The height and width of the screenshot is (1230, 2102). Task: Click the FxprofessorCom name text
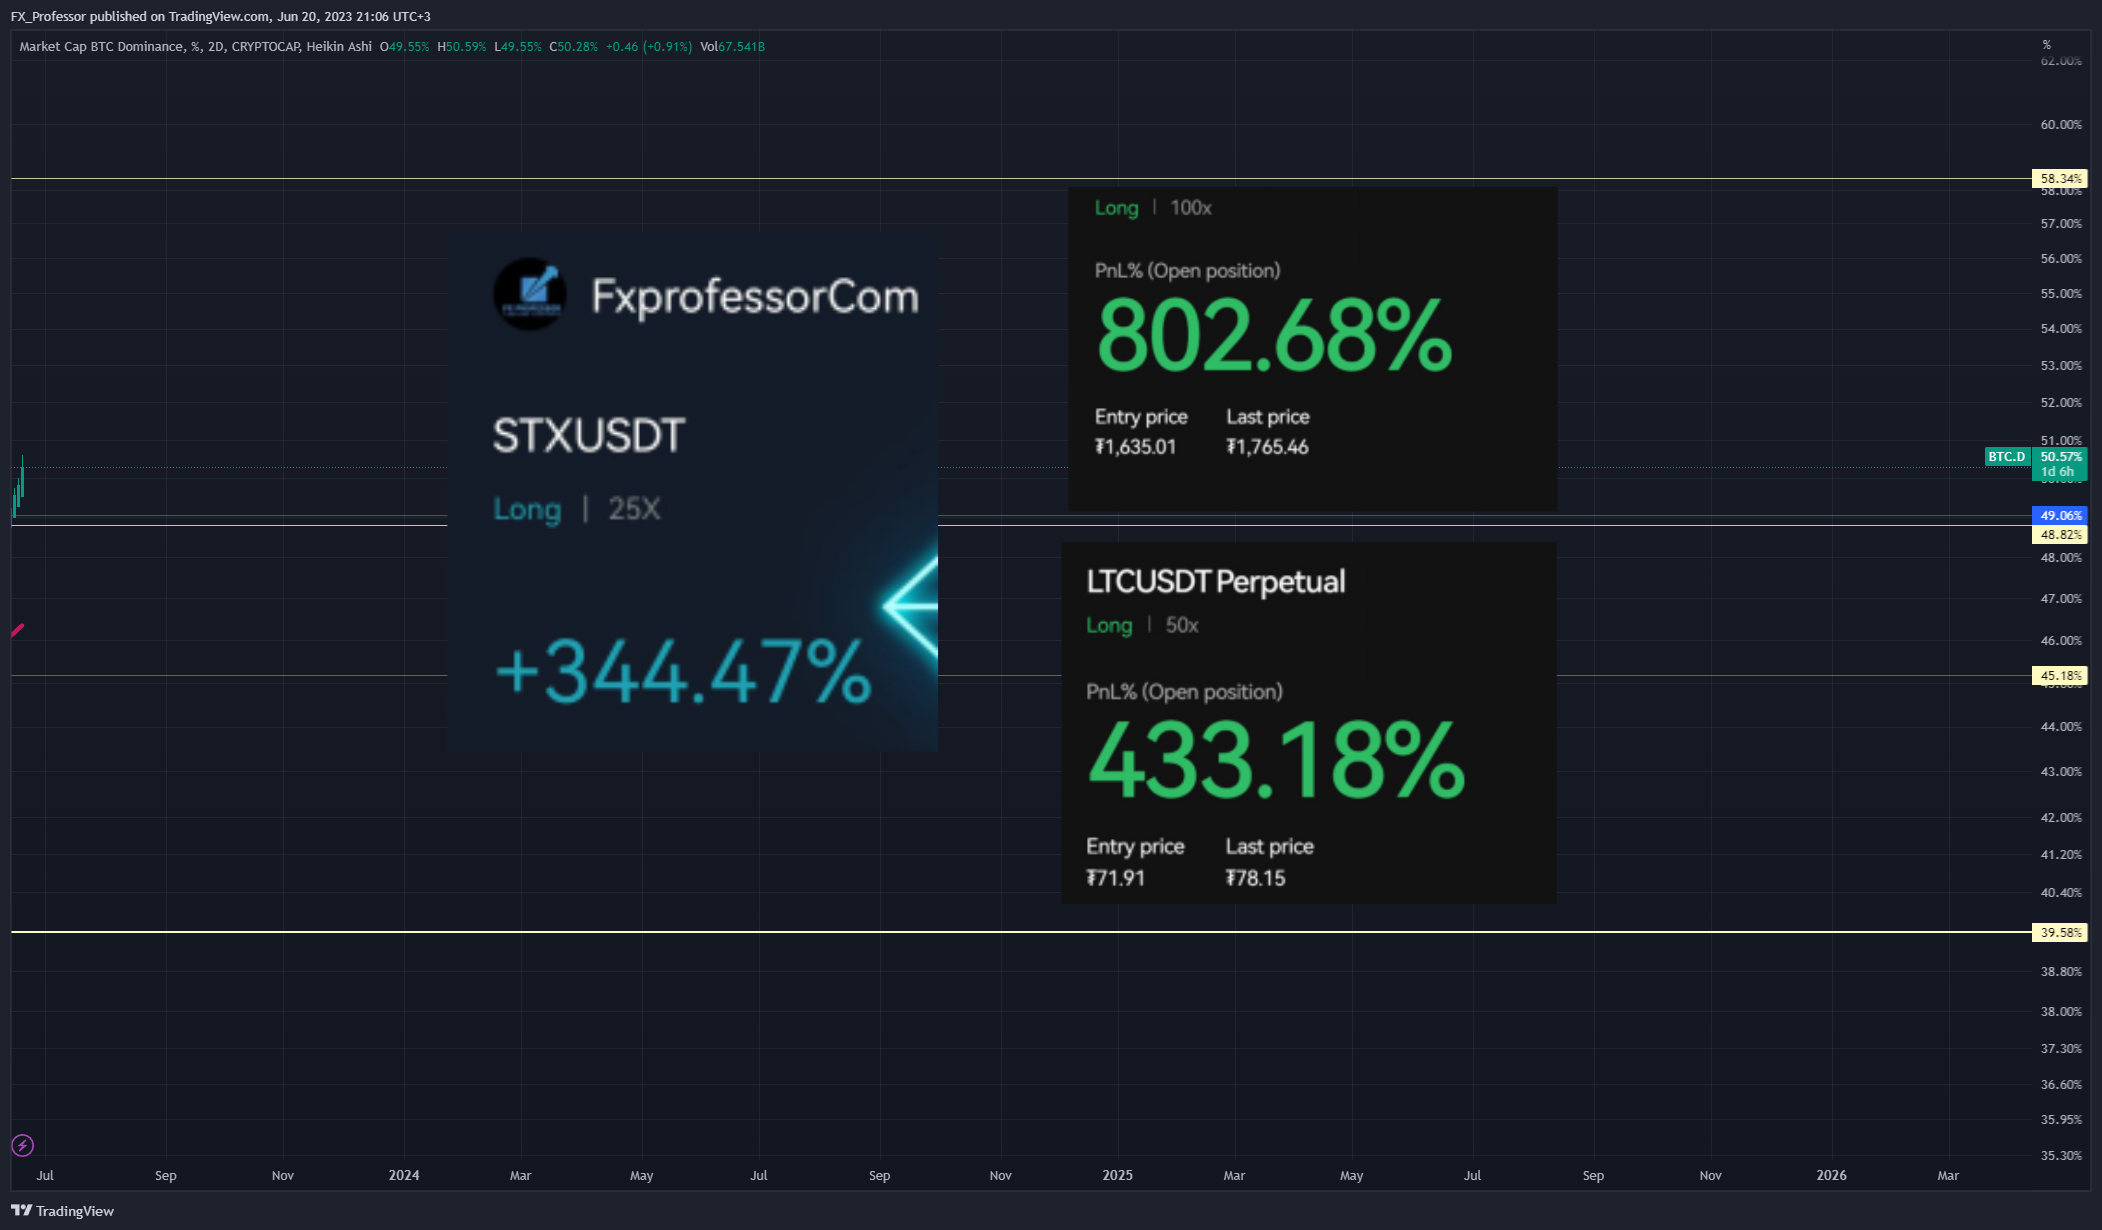755,297
